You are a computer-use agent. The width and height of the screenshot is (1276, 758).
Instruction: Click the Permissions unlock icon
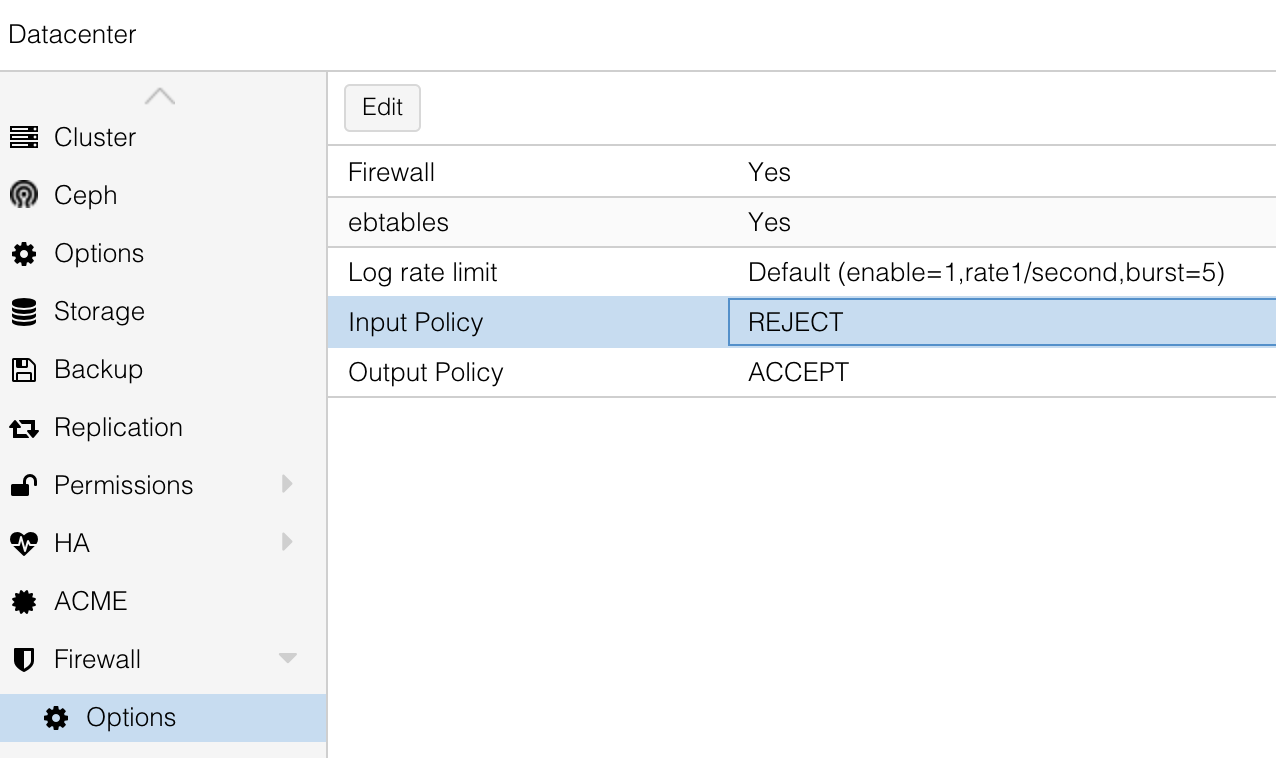pyautogui.click(x=24, y=486)
